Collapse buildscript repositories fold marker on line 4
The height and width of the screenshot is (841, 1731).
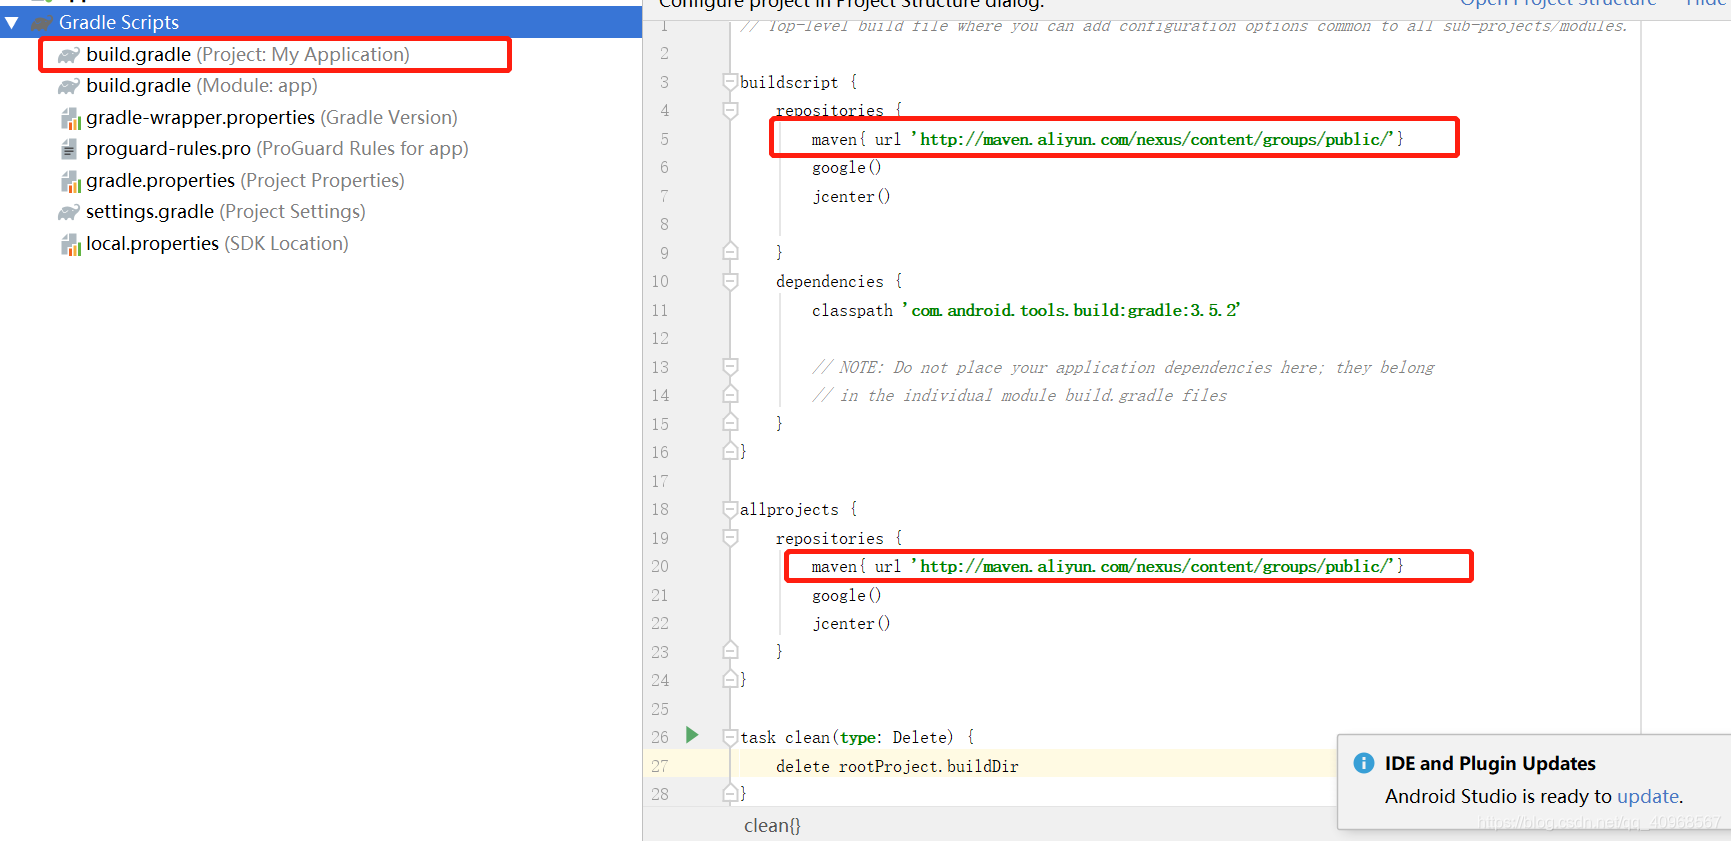click(730, 110)
